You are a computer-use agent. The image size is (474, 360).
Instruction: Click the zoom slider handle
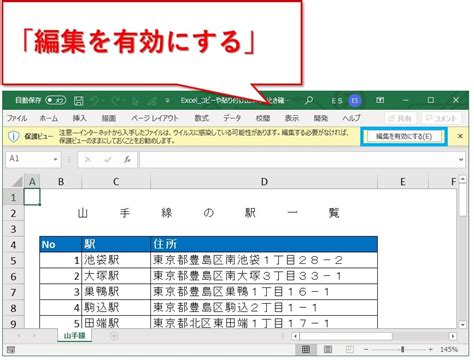click(403, 349)
